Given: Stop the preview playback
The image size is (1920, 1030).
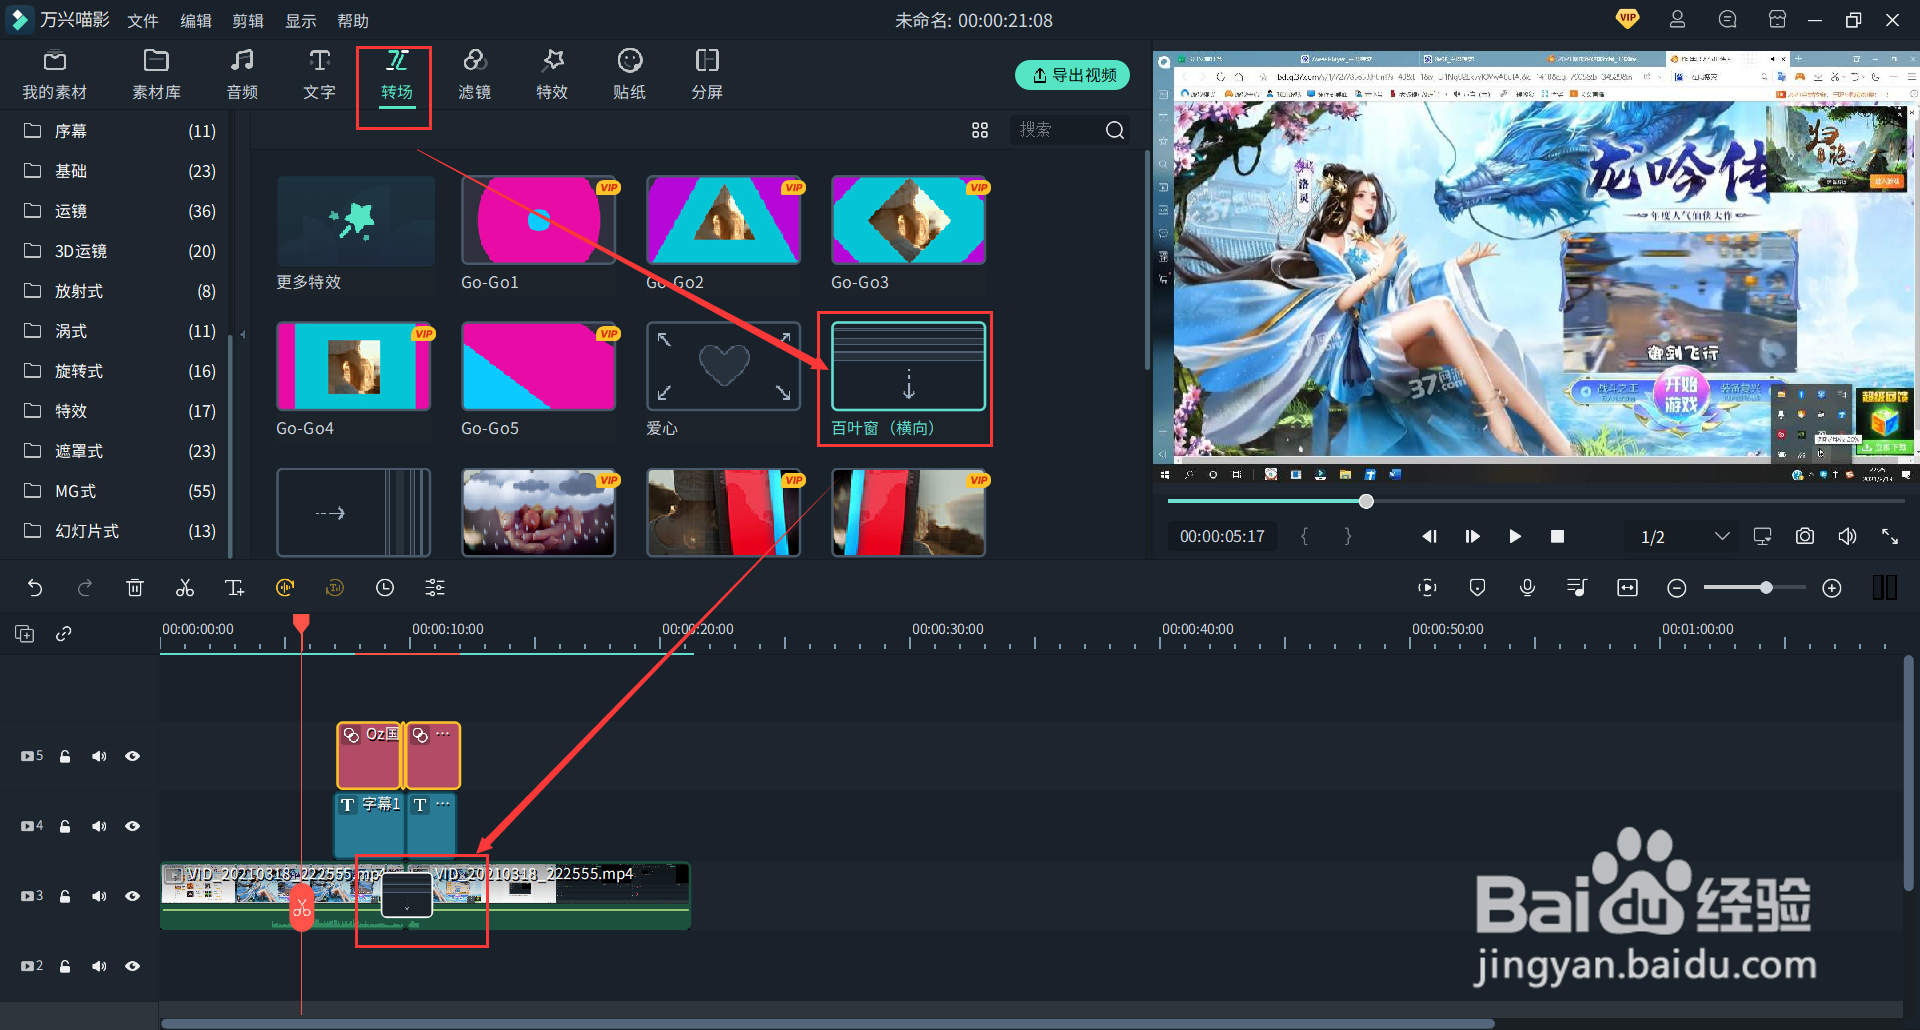Looking at the screenshot, I should [x=1557, y=537].
